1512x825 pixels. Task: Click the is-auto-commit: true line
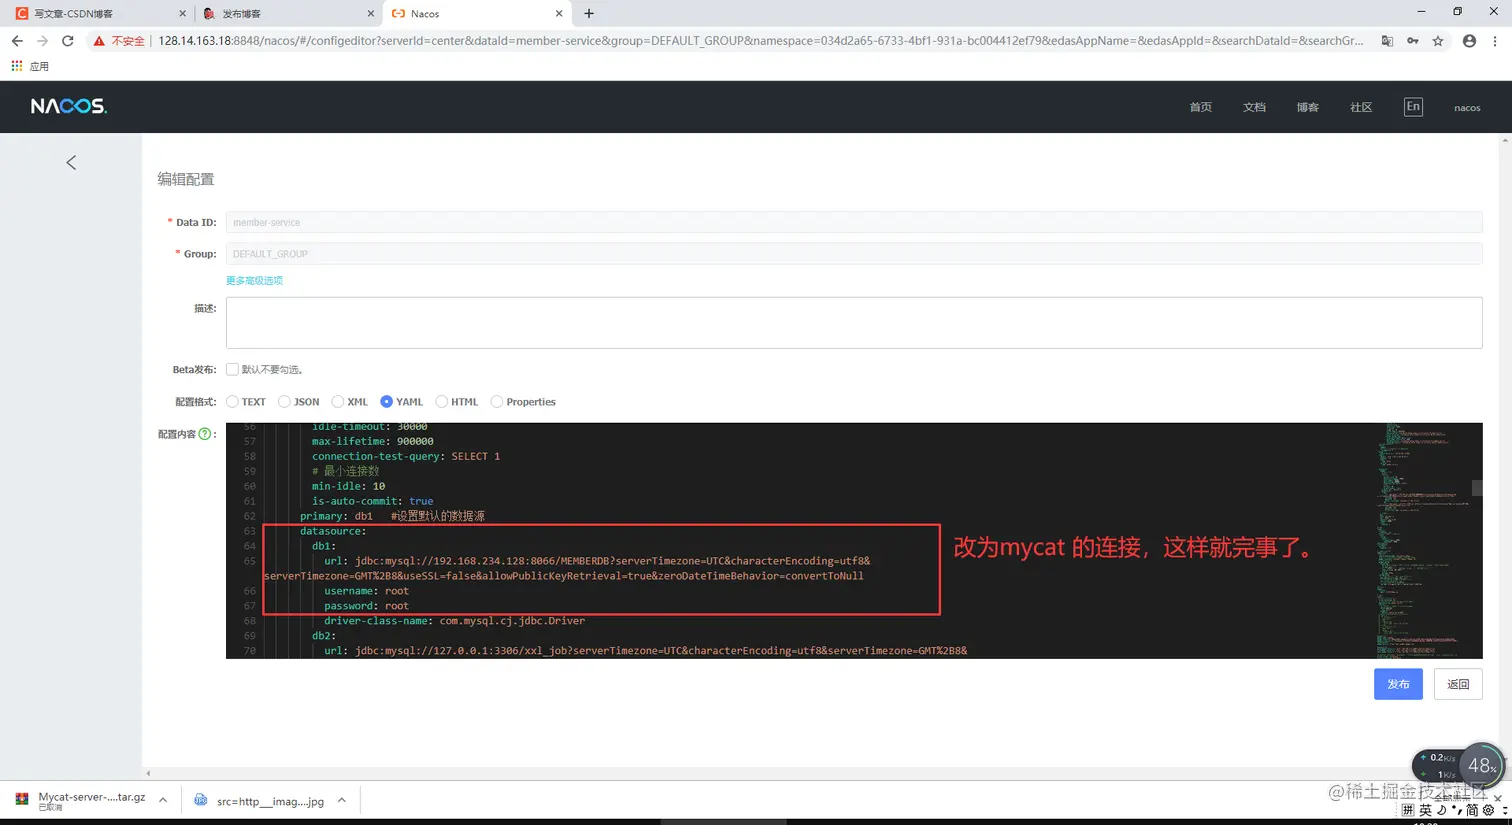(x=372, y=501)
